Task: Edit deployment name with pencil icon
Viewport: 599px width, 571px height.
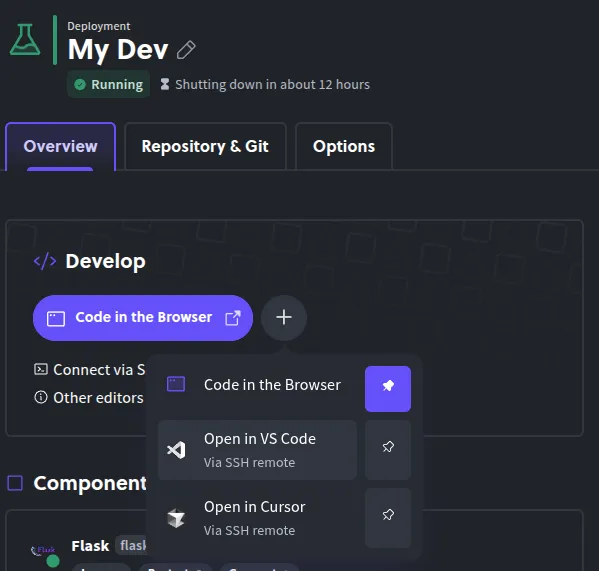Action: (186, 50)
